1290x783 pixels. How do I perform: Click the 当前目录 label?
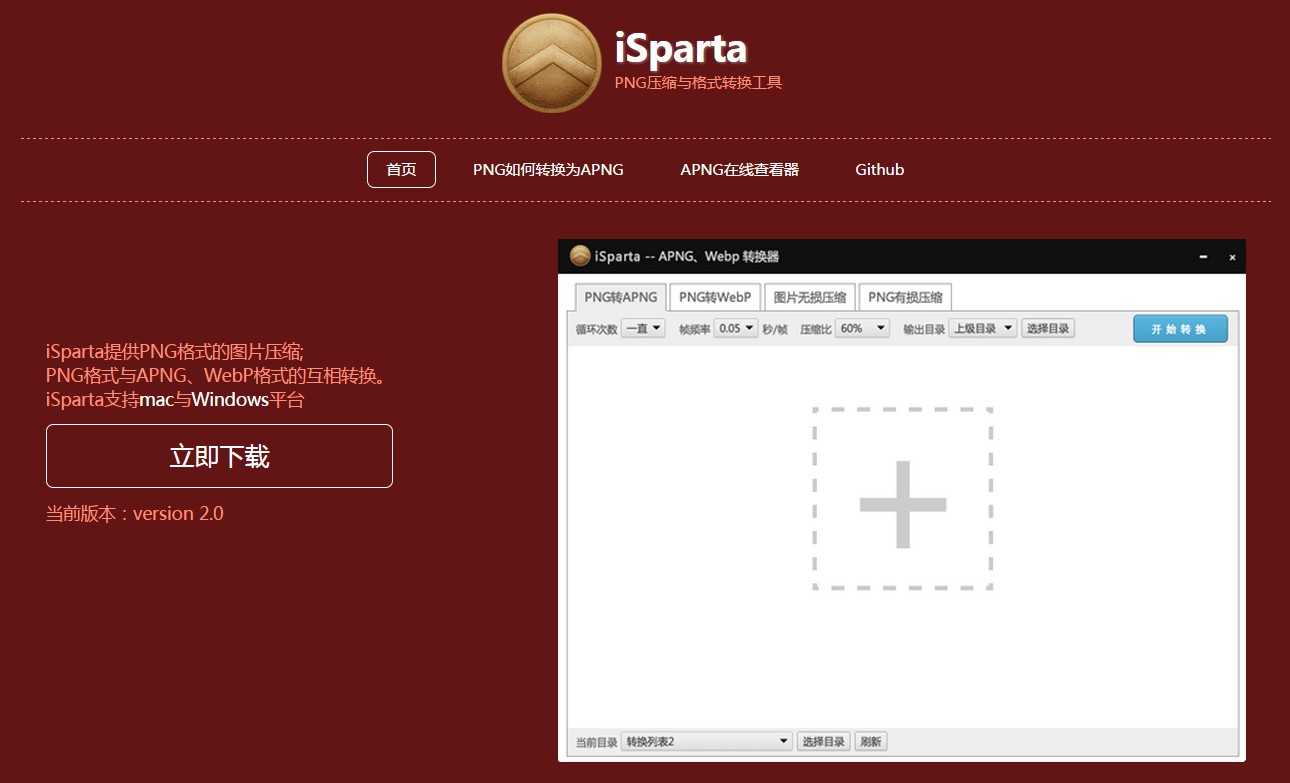(x=597, y=742)
